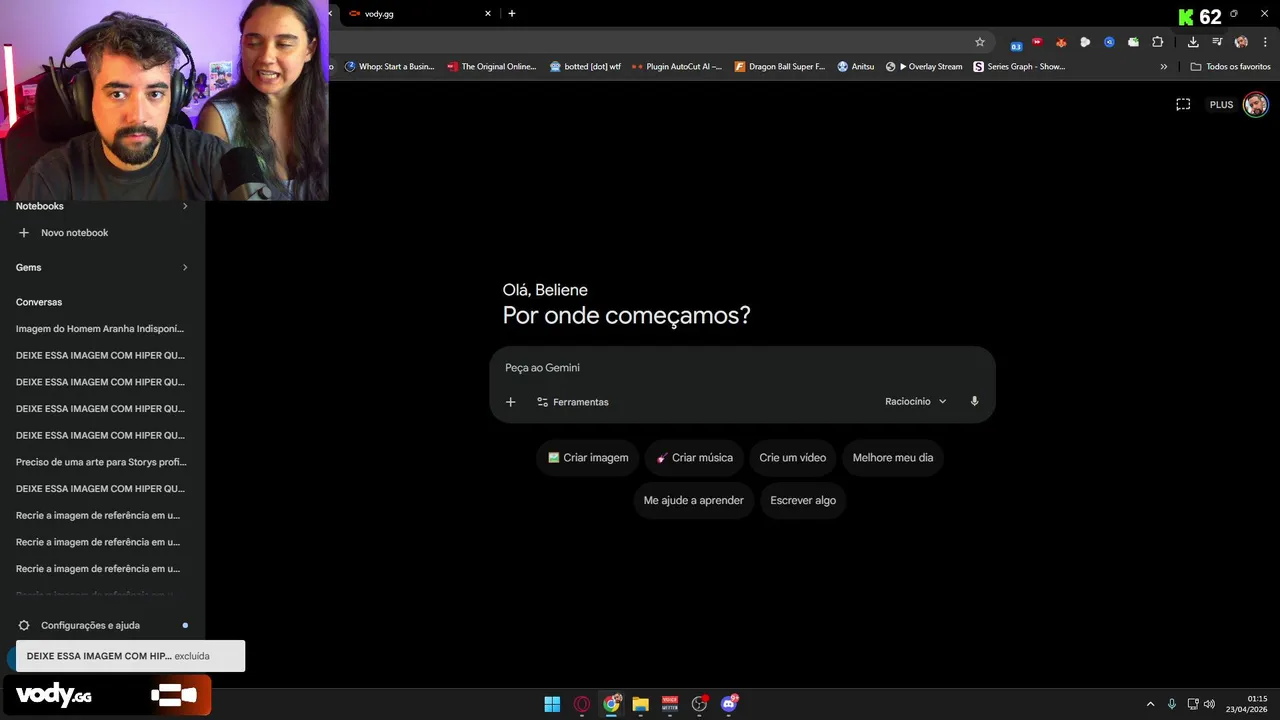The width and height of the screenshot is (1280, 720).
Task: Click the green-arrow extension icon
Action: [x=1133, y=42]
